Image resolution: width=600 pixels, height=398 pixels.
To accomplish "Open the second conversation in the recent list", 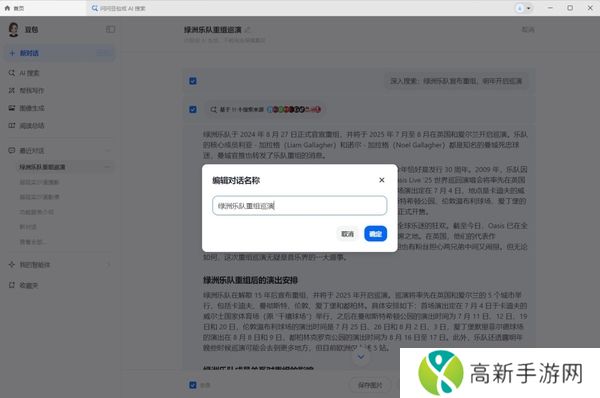I will pyautogui.click(x=39, y=182).
